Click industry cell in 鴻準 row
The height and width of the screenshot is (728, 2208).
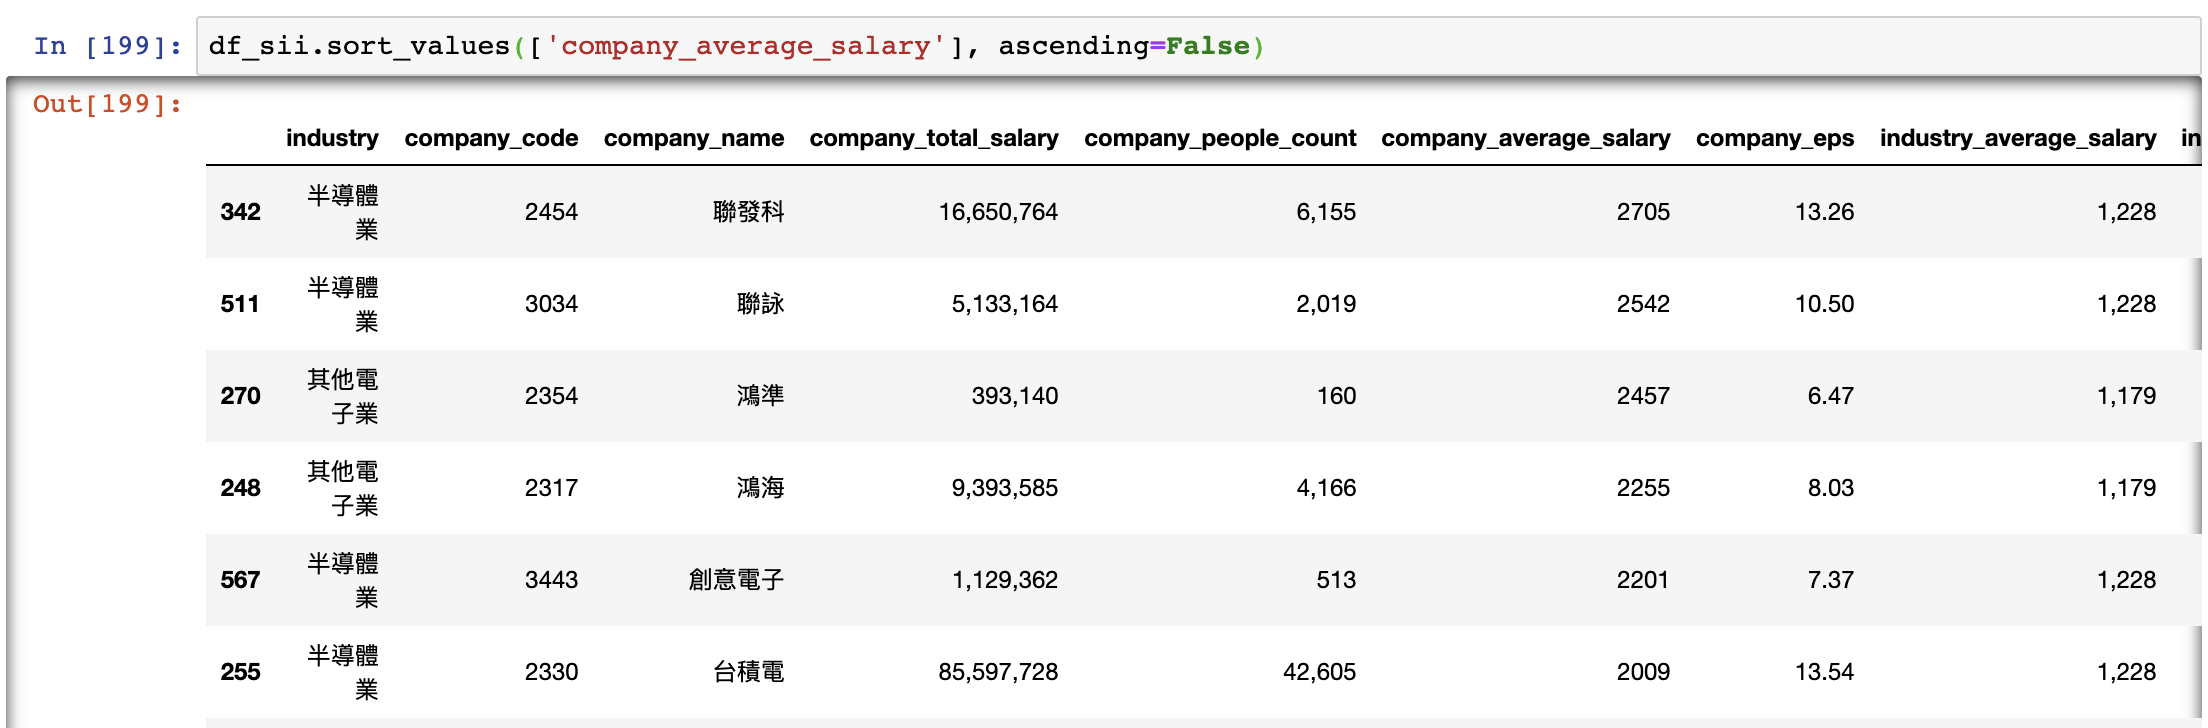(x=343, y=396)
